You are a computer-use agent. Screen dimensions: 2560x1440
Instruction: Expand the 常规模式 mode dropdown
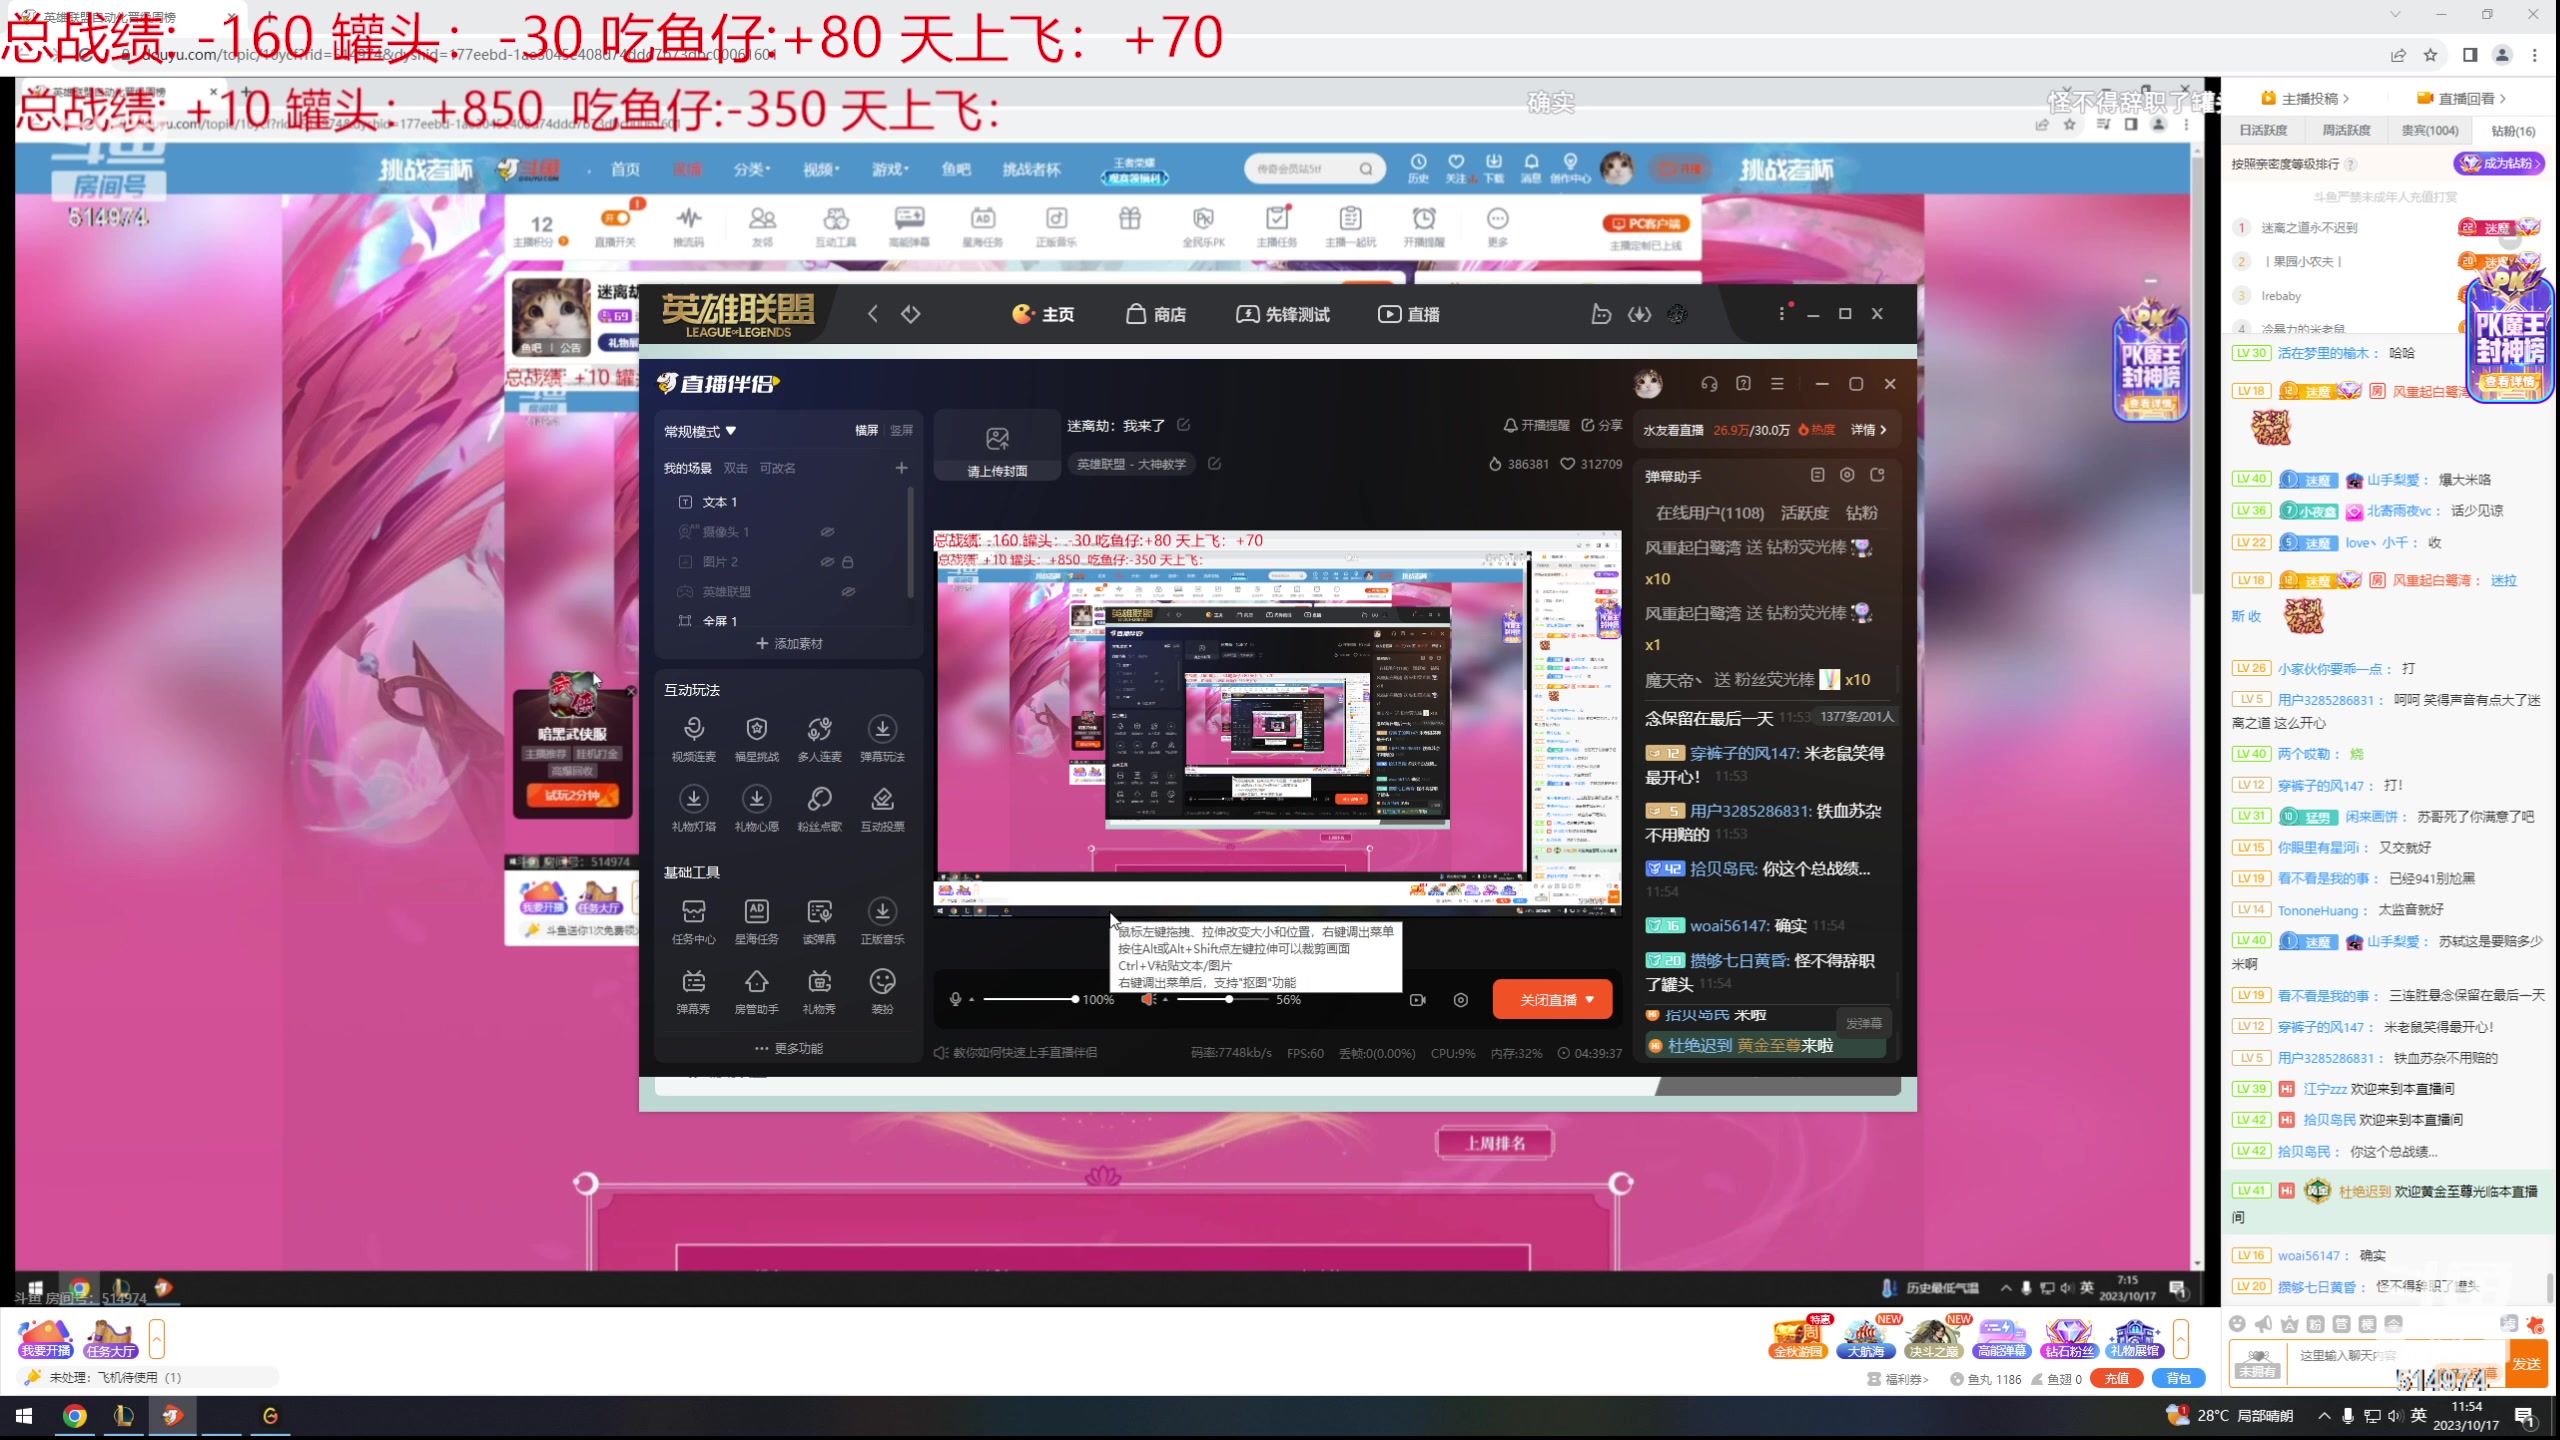[700, 431]
